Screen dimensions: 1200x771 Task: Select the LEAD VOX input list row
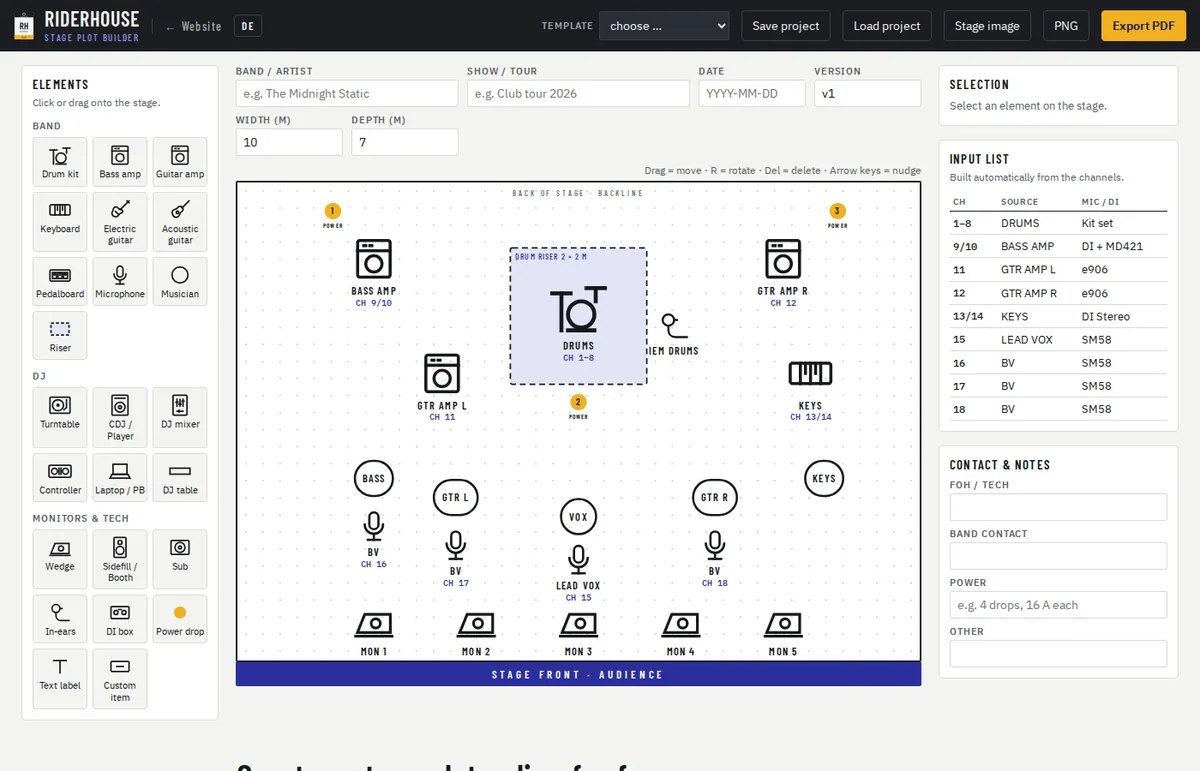1058,340
